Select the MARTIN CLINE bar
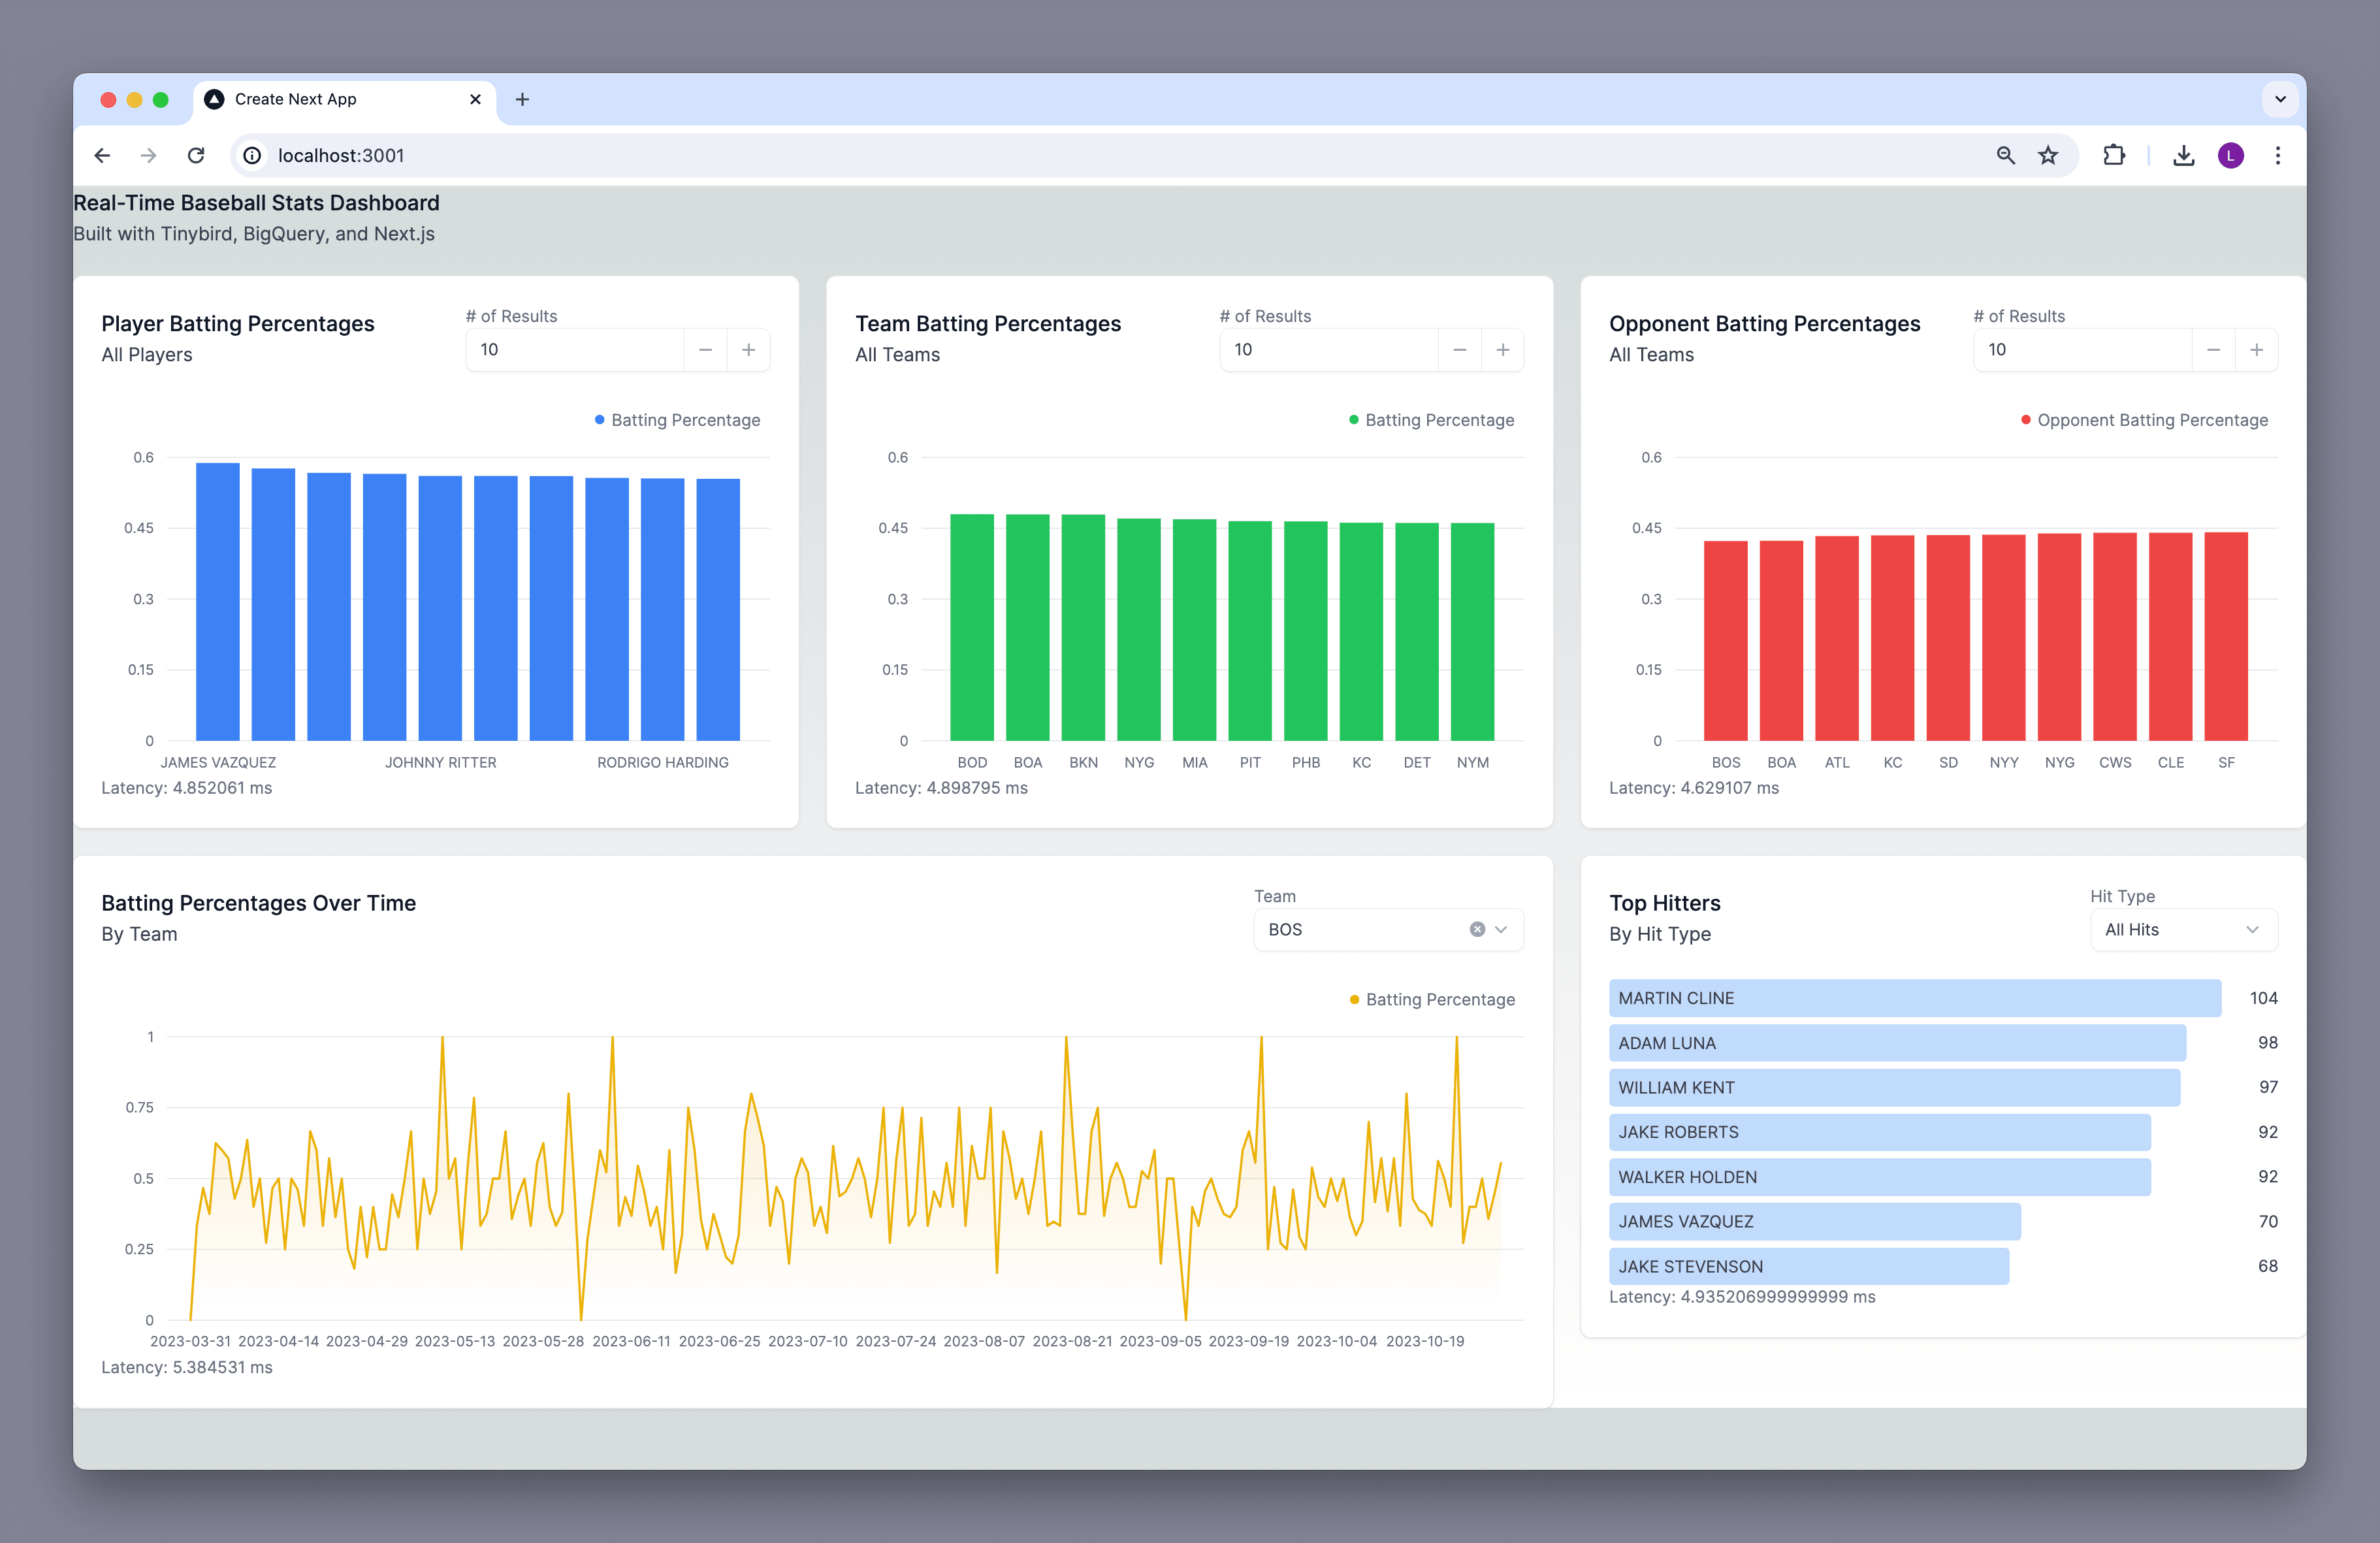The width and height of the screenshot is (2380, 1543). click(x=1915, y=998)
